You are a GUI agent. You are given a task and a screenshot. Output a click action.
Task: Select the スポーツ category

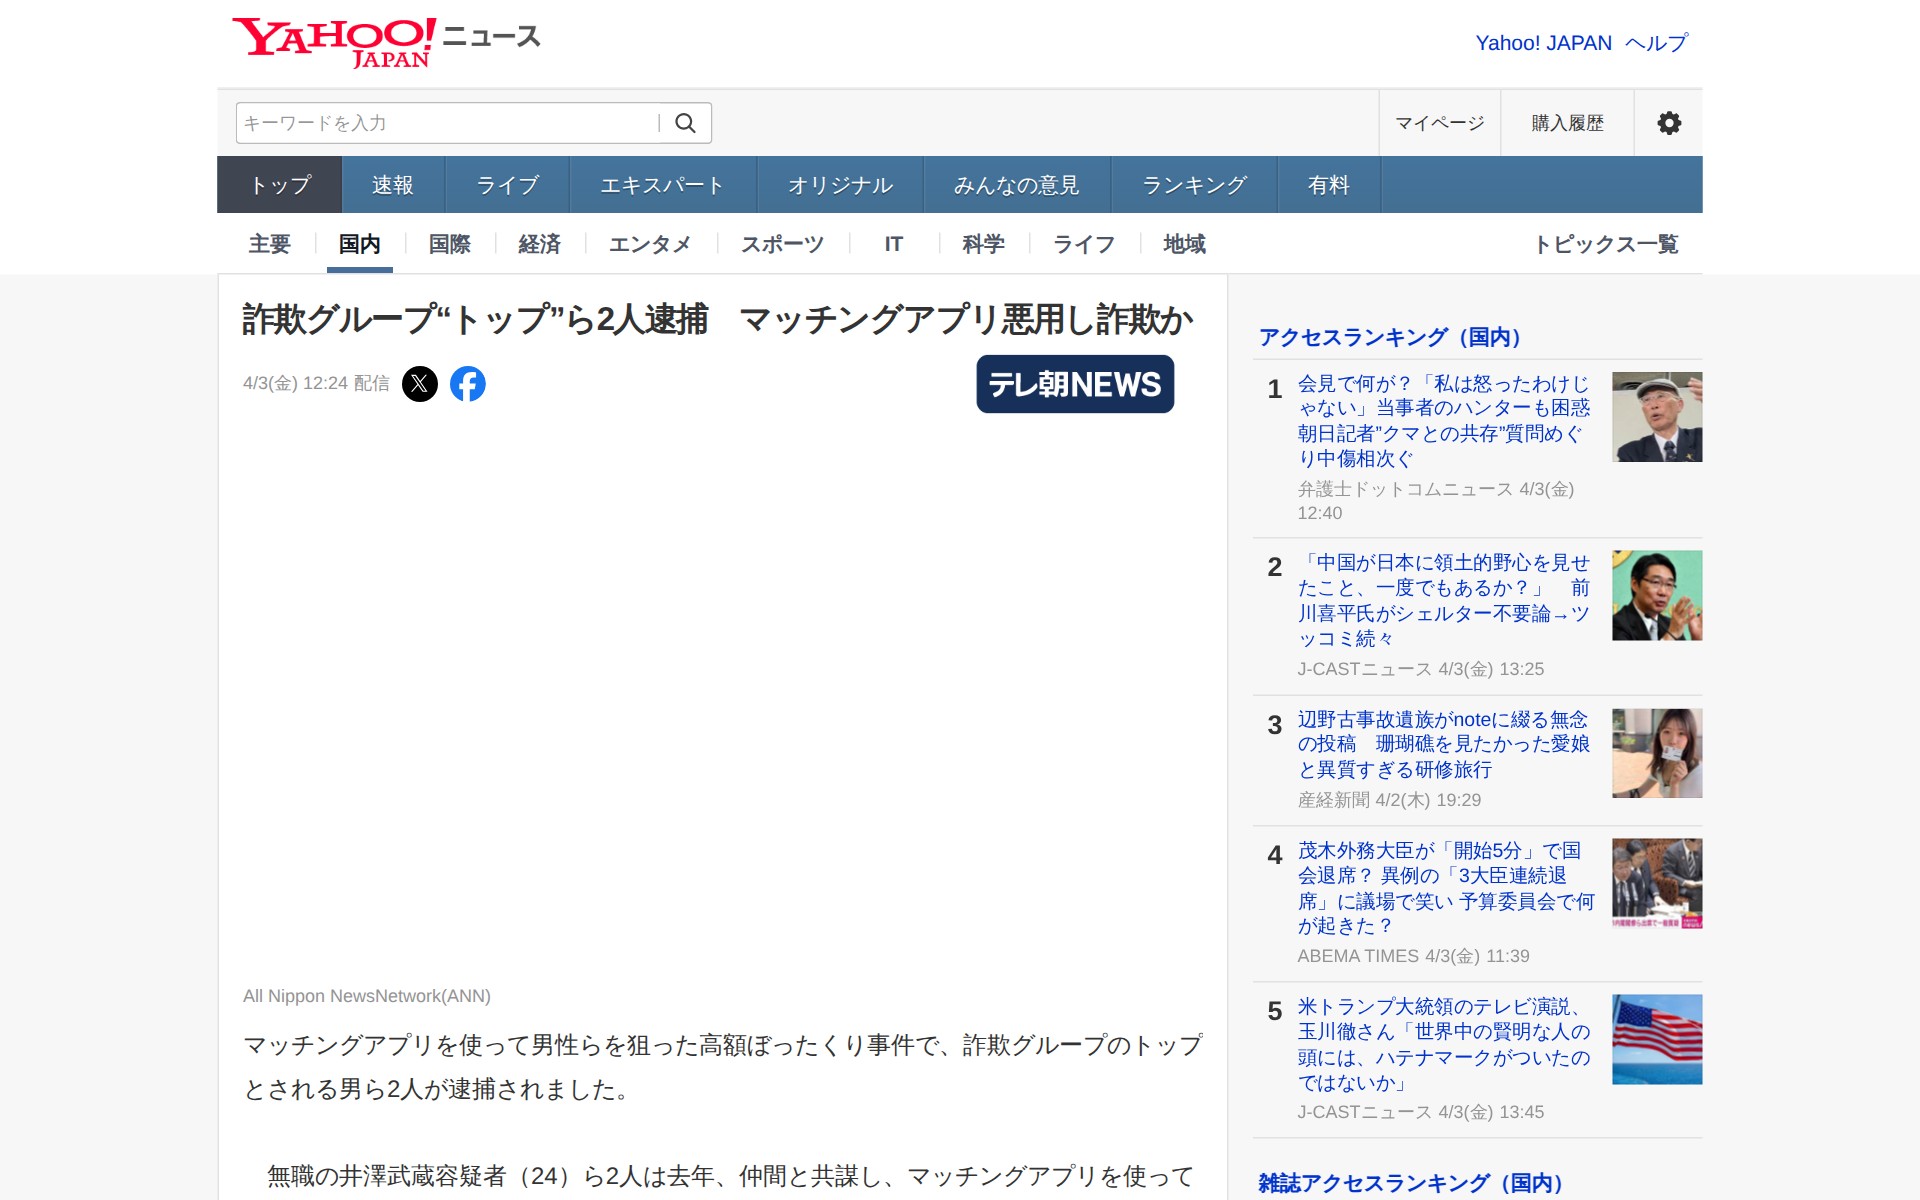click(782, 244)
